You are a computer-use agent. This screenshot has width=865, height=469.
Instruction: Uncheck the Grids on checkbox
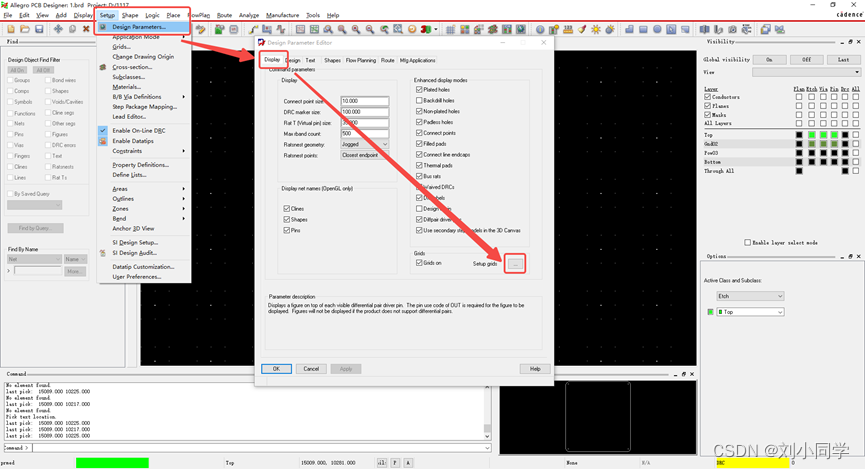point(419,263)
